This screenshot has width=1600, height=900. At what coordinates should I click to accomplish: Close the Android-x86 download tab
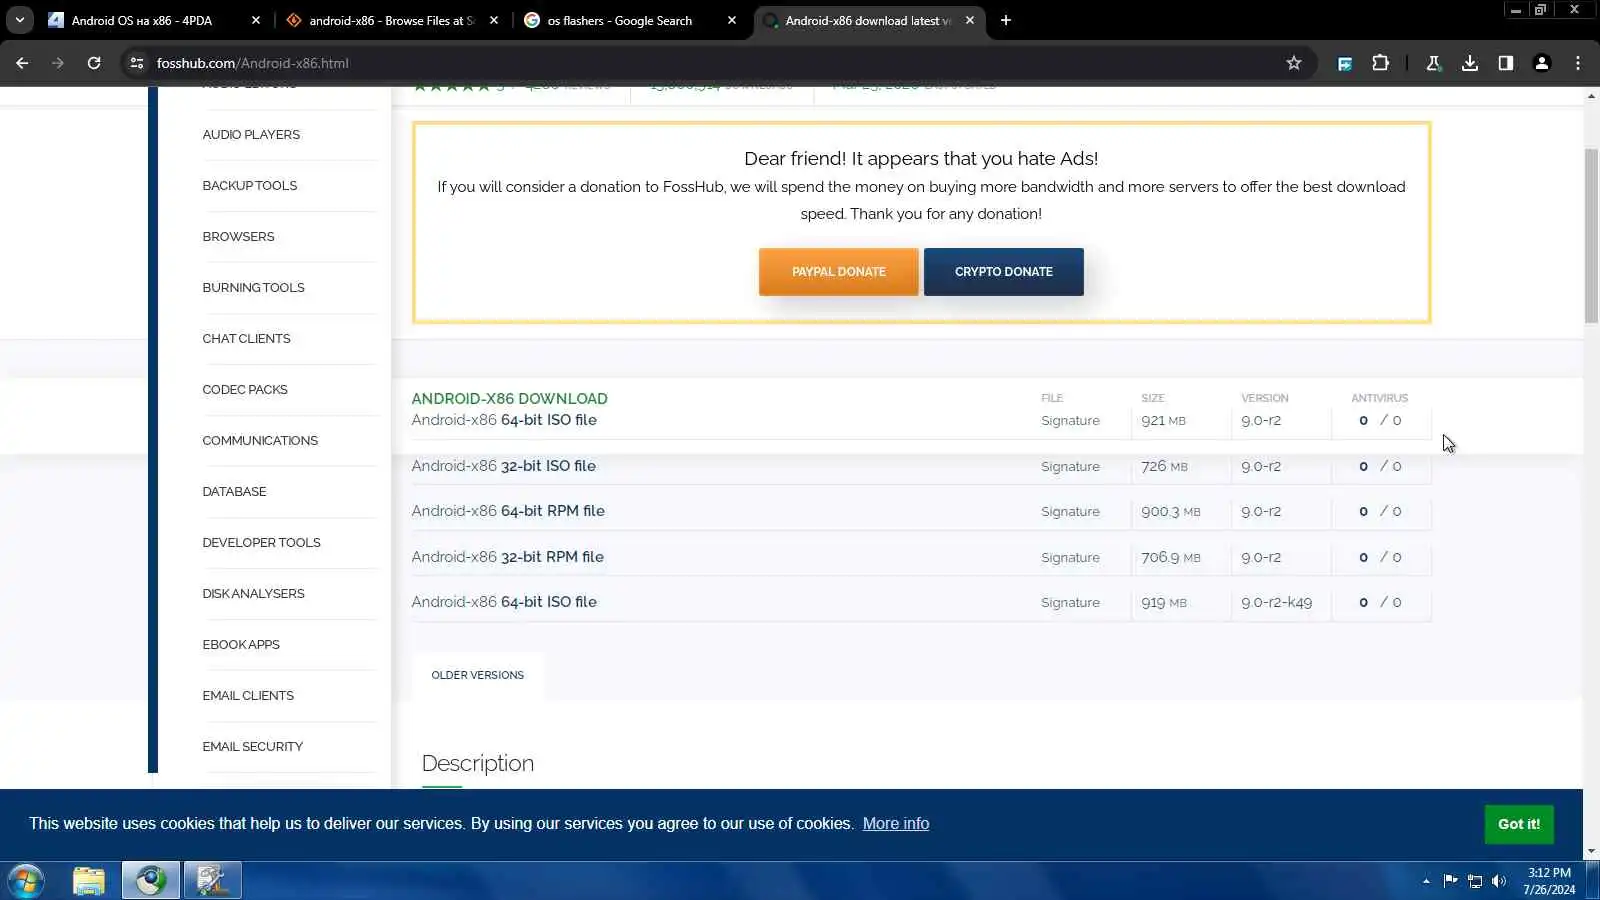[970, 20]
